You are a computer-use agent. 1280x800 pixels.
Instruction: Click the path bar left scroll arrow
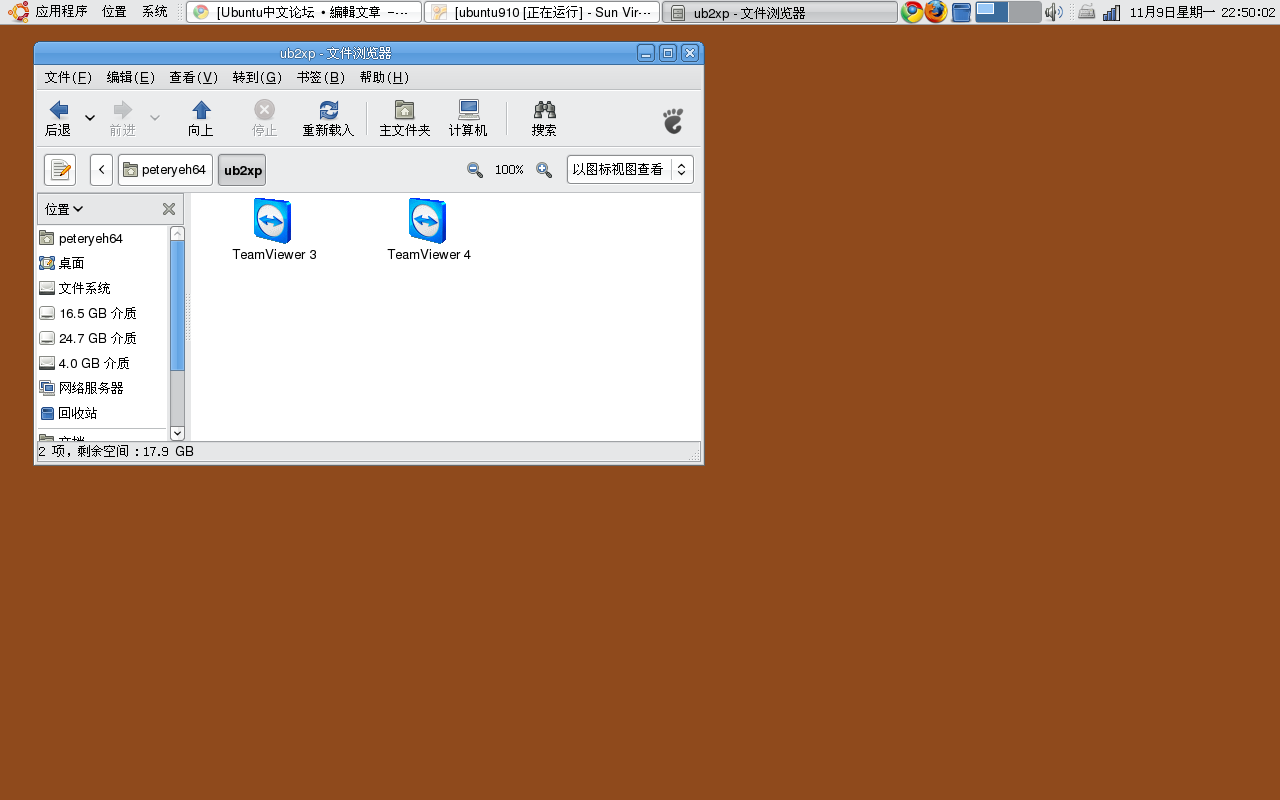pyautogui.click(x=101, y=170)
